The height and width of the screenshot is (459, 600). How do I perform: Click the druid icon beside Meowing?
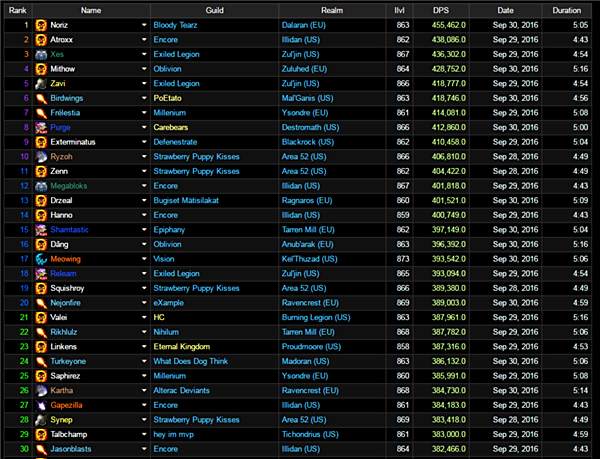pos(41,259)
